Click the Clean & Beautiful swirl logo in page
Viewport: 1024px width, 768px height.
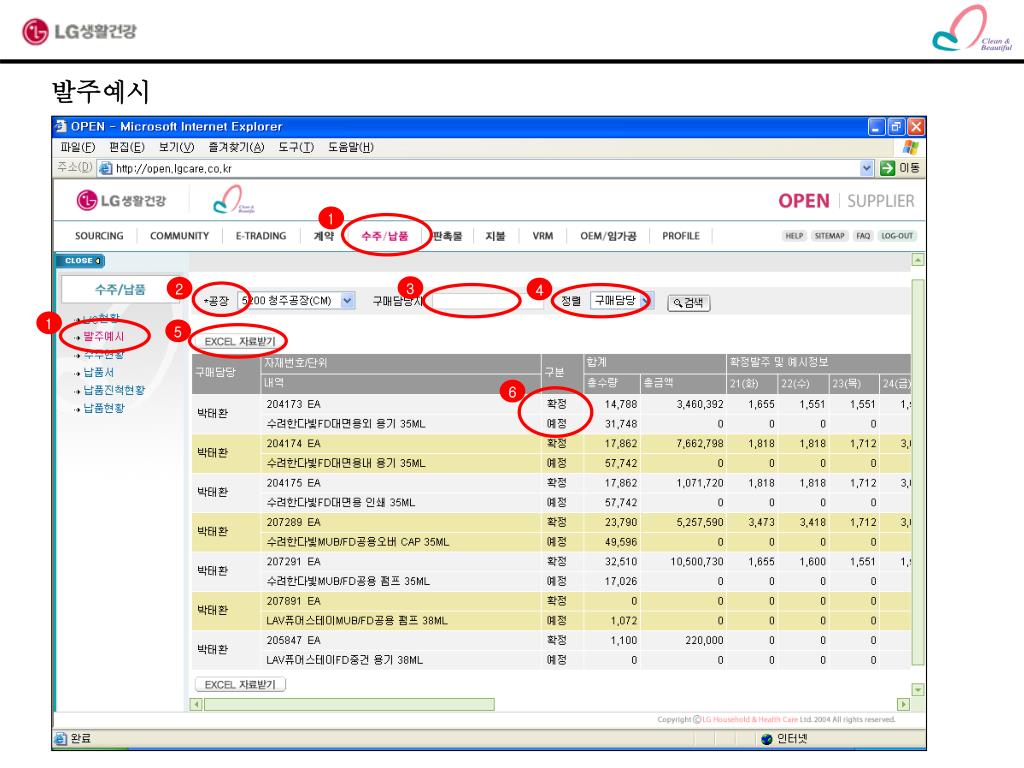234,199
